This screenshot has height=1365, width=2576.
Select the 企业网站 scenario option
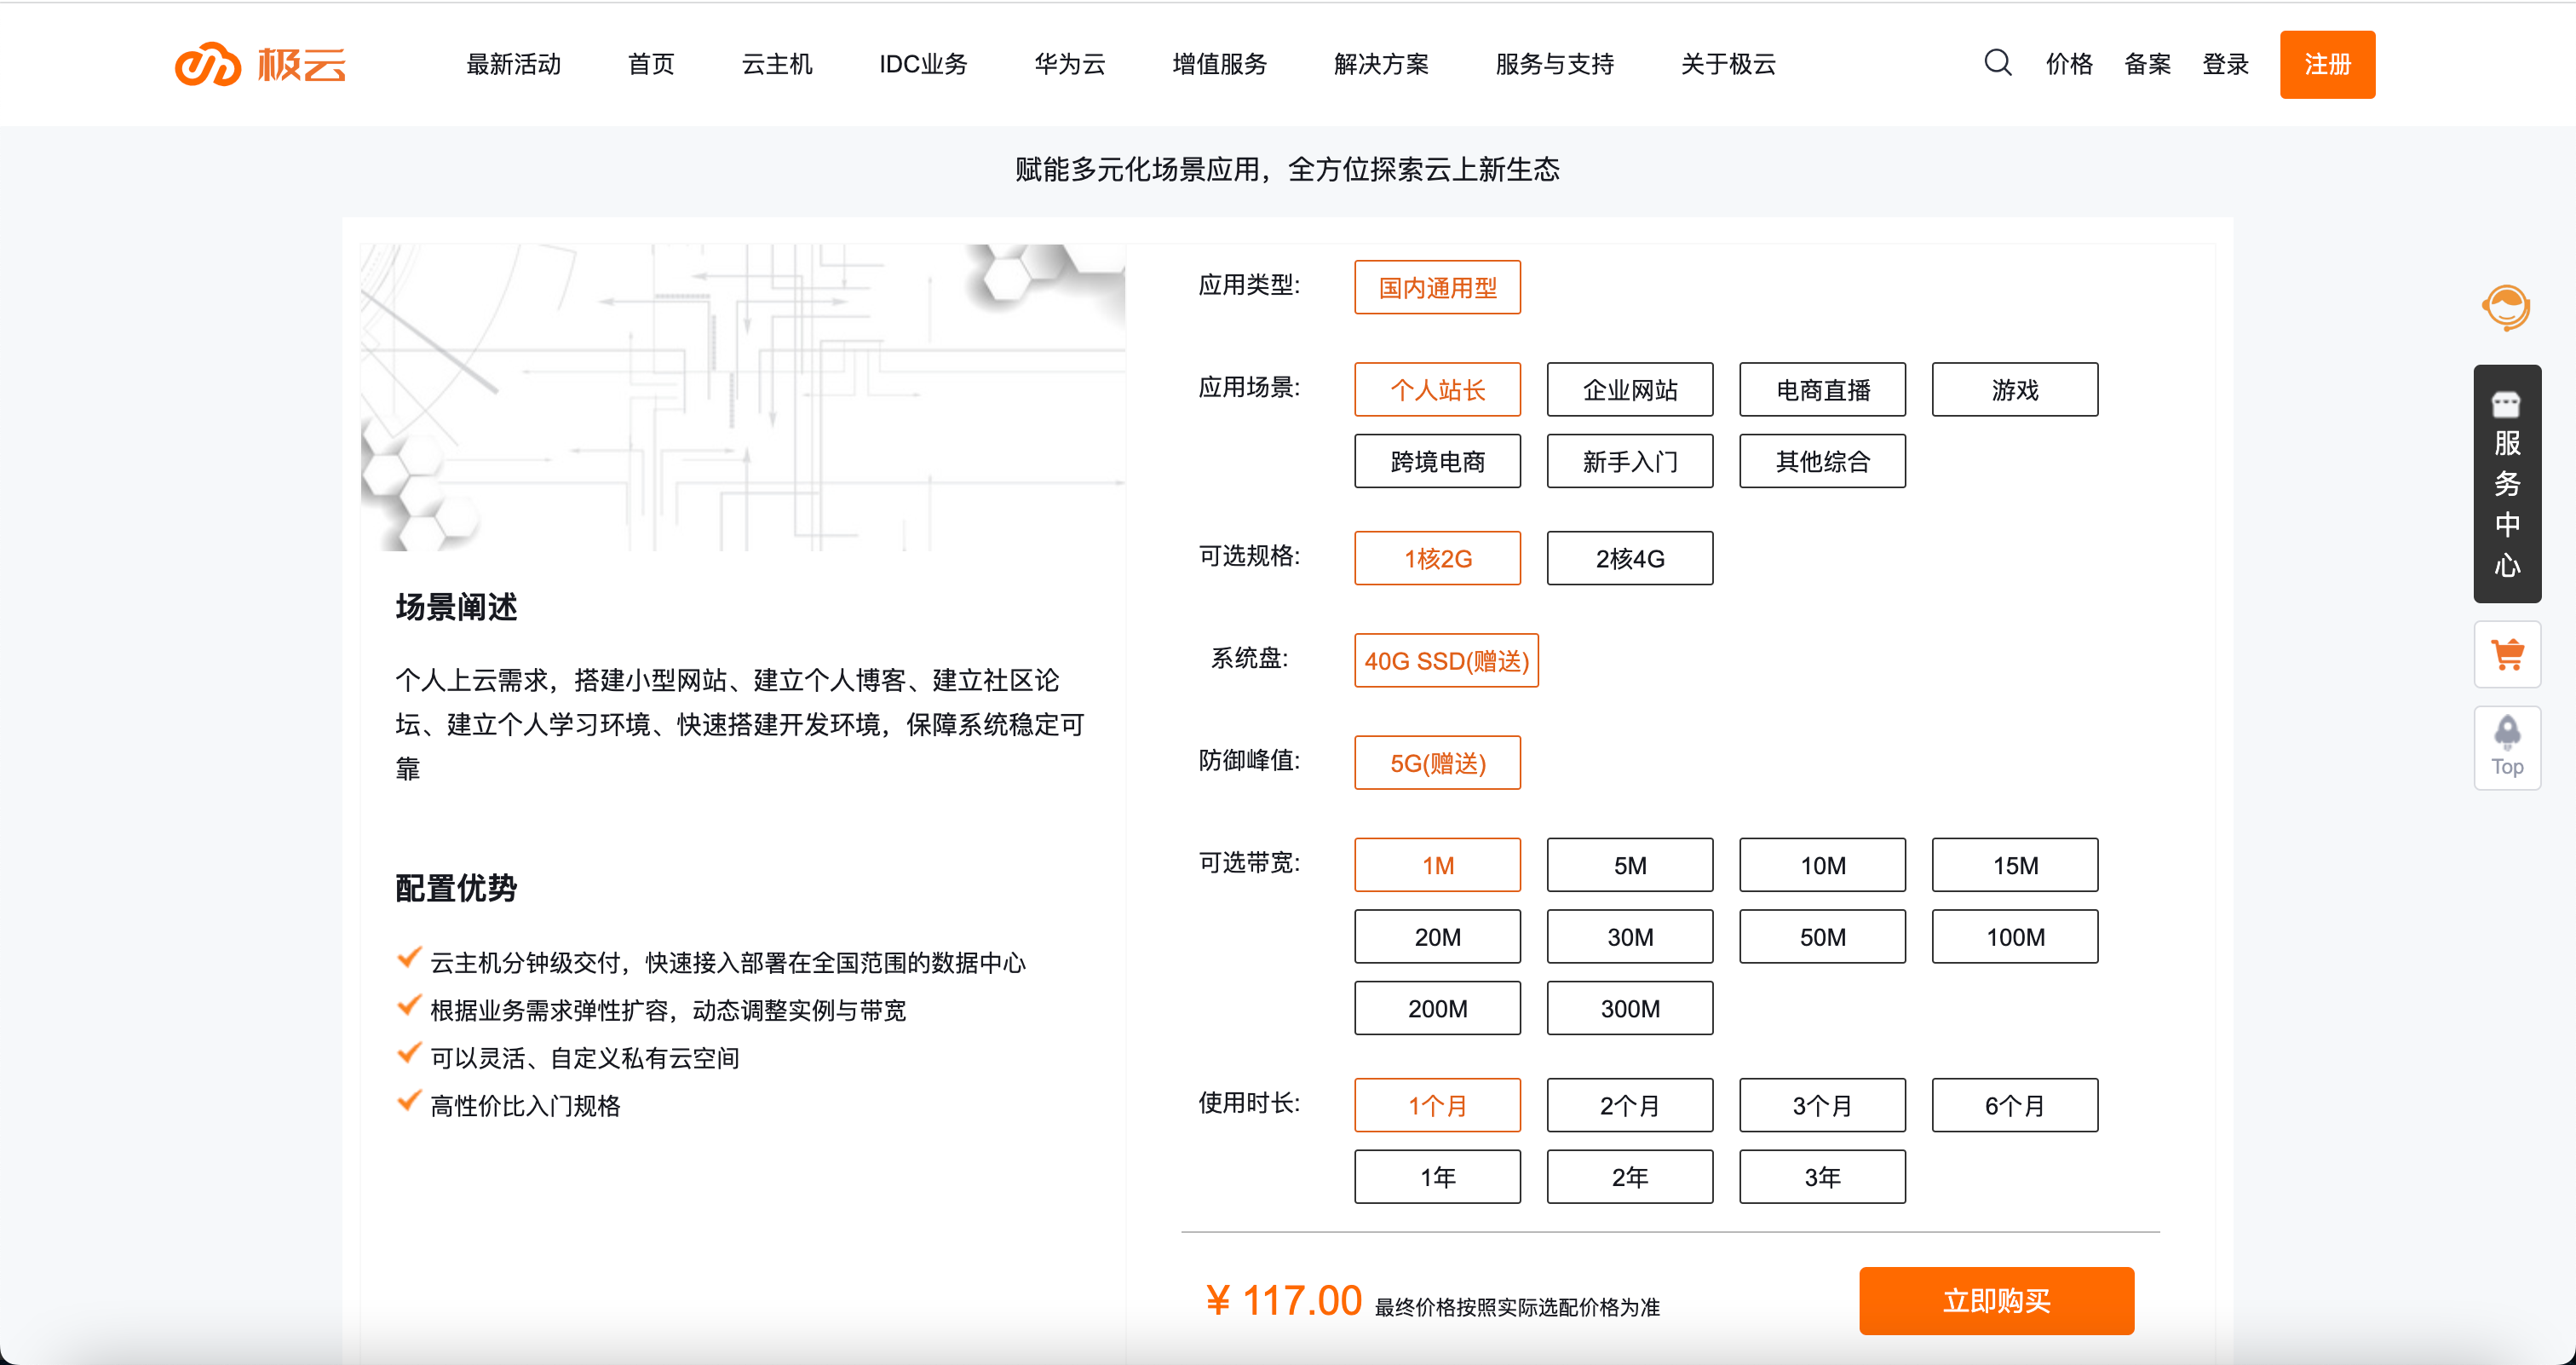coord(1629,390)
